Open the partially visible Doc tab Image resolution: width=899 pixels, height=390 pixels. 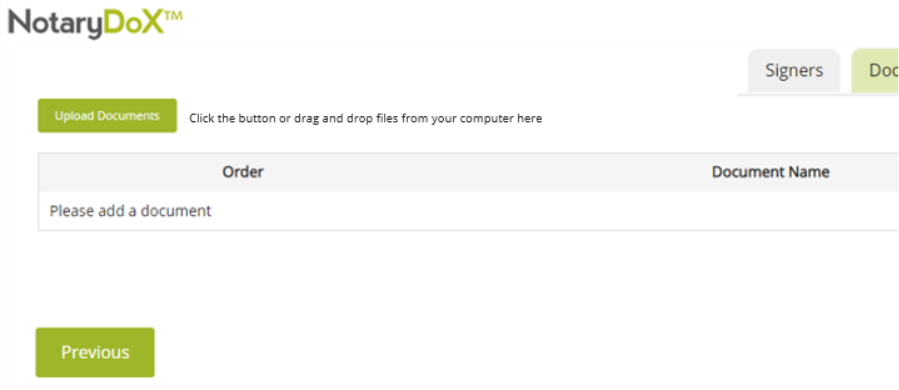point(875,71)
